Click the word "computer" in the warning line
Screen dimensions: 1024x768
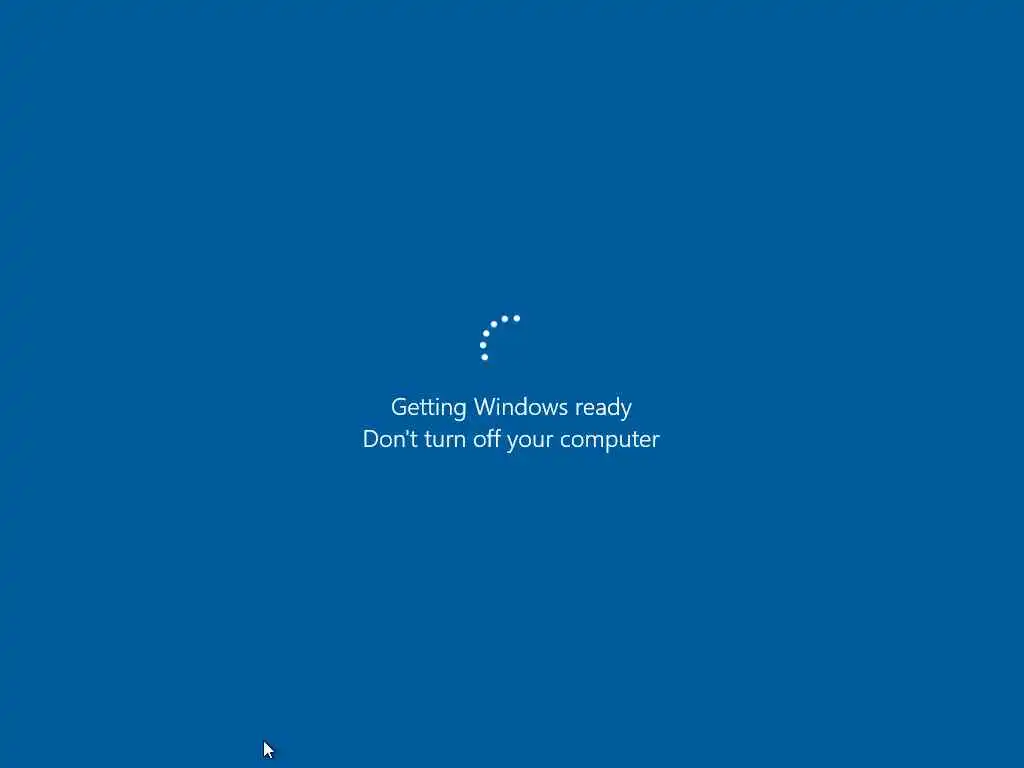coord(609,440)
